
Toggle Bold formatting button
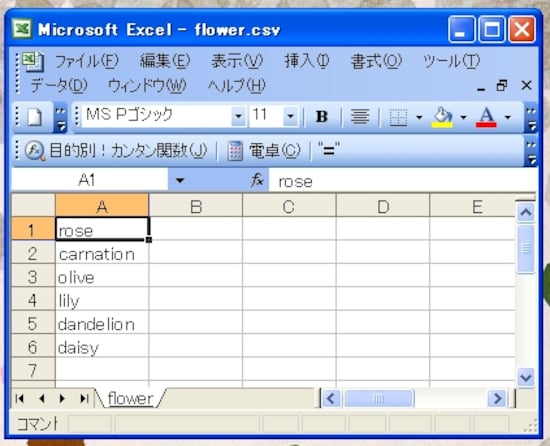click(x=322, y=116)
